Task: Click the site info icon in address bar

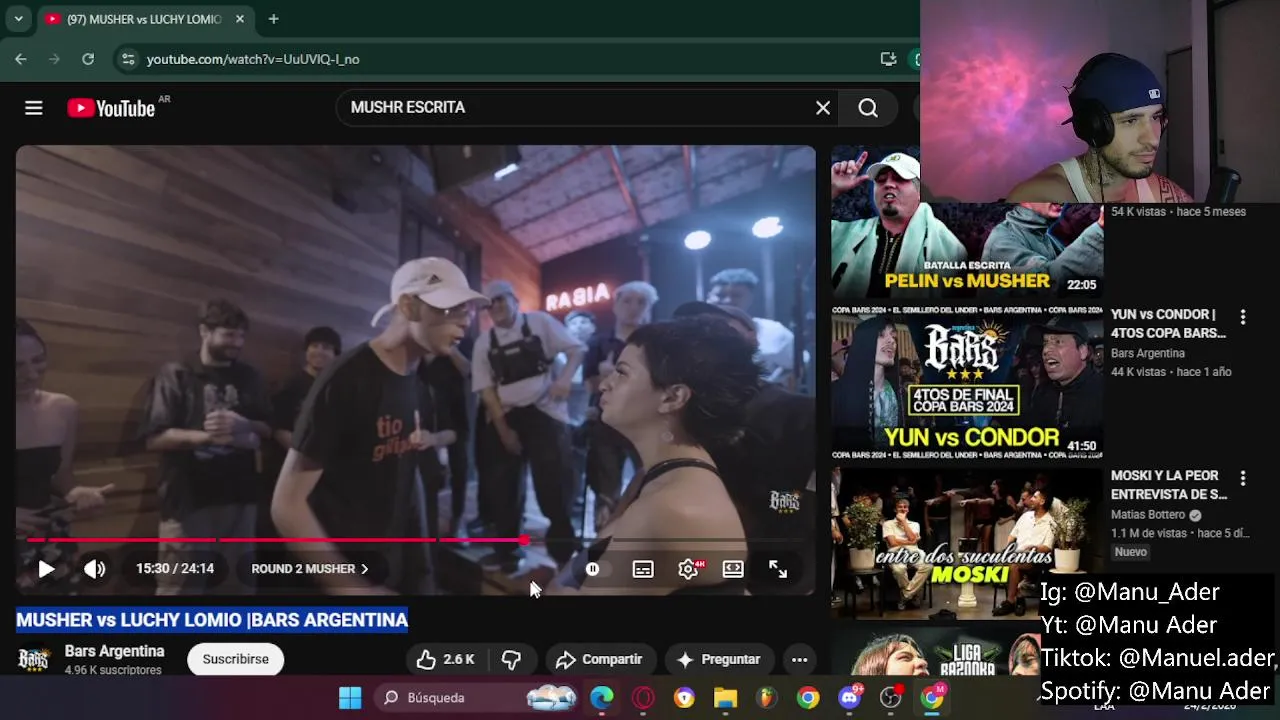Action: 128,59
